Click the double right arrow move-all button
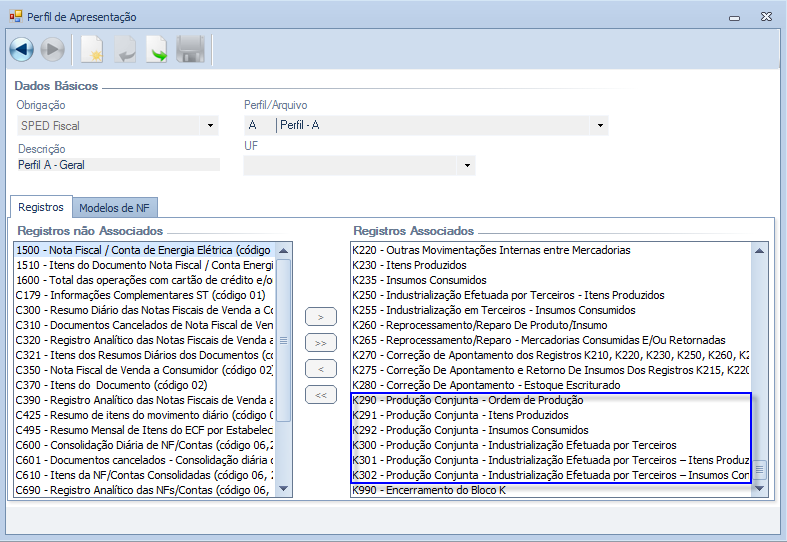 pos(319,343)
